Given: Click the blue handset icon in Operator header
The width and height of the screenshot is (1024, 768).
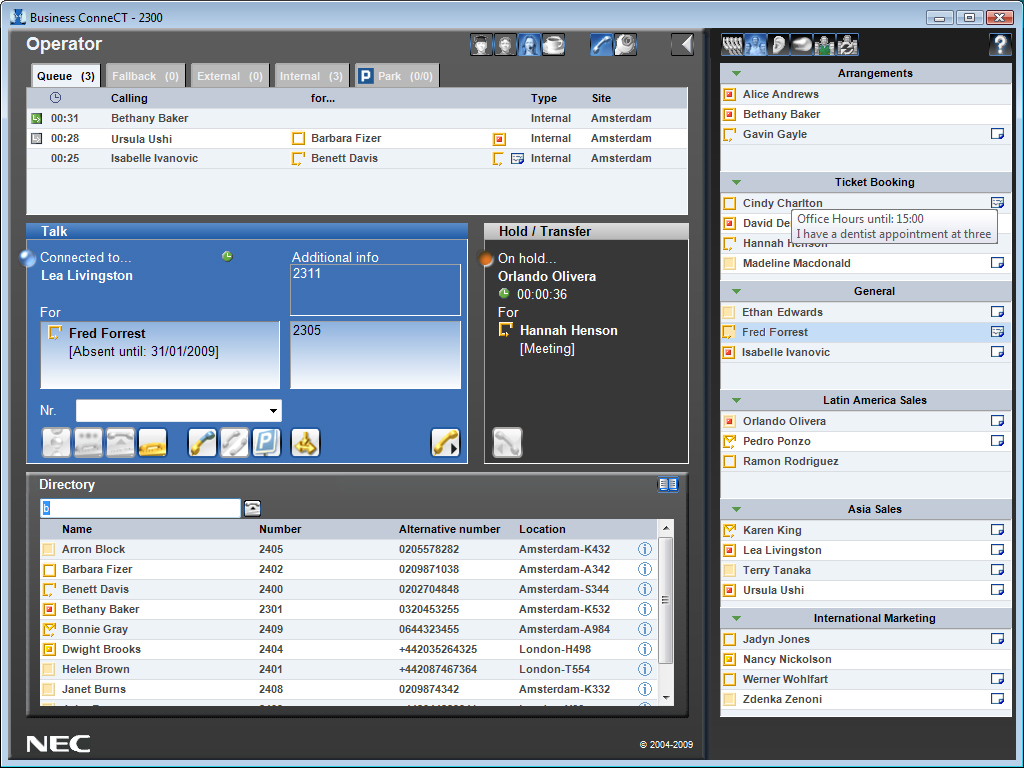Looking at the screenshot, I should (x=601, y=44).
